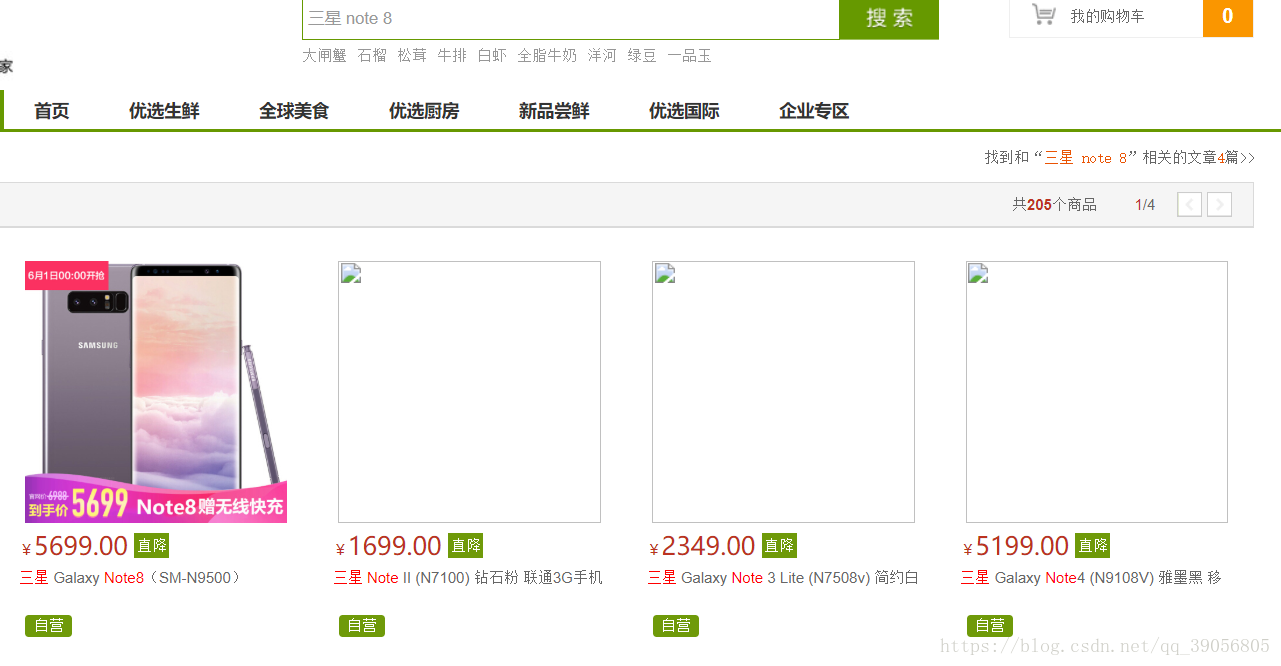Open the broken image of Note II N7100

coord(469,392)
